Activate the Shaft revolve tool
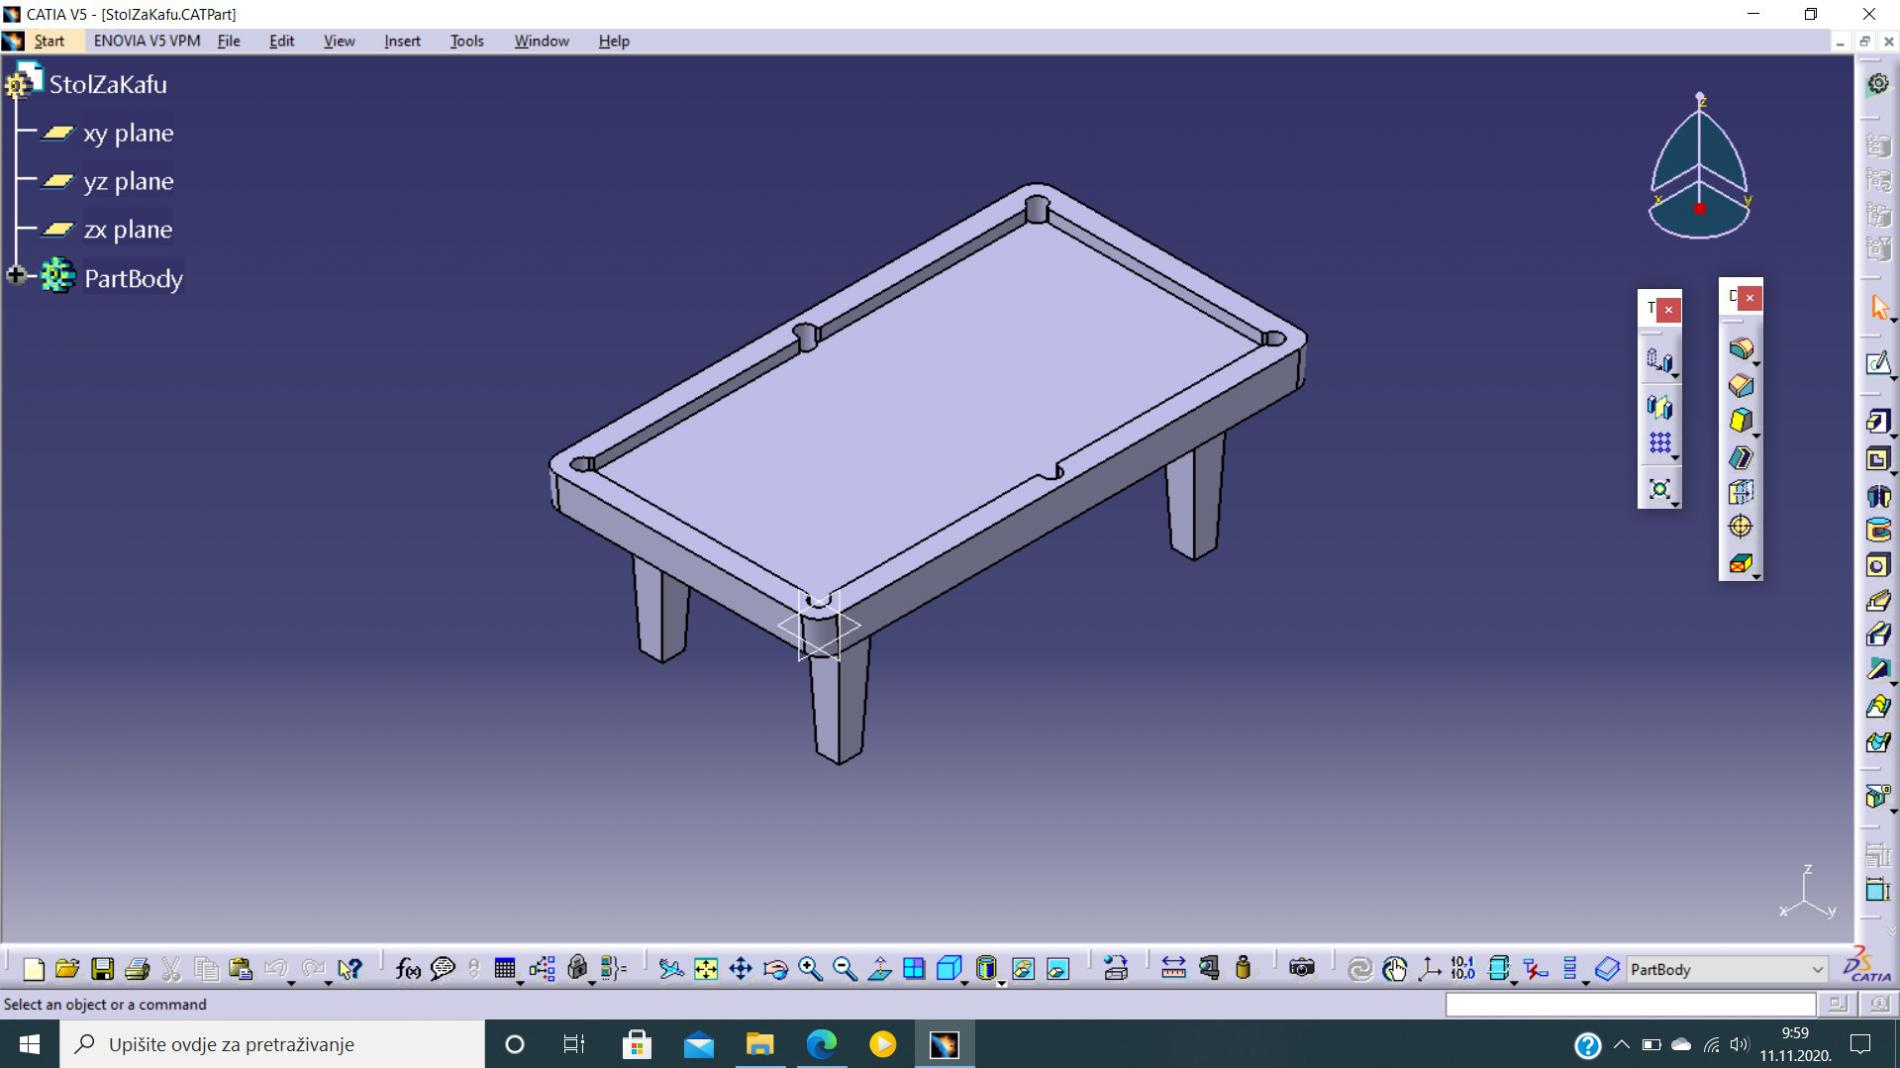Viewport: 1900px width, 1068px height. coord(1877,497)
